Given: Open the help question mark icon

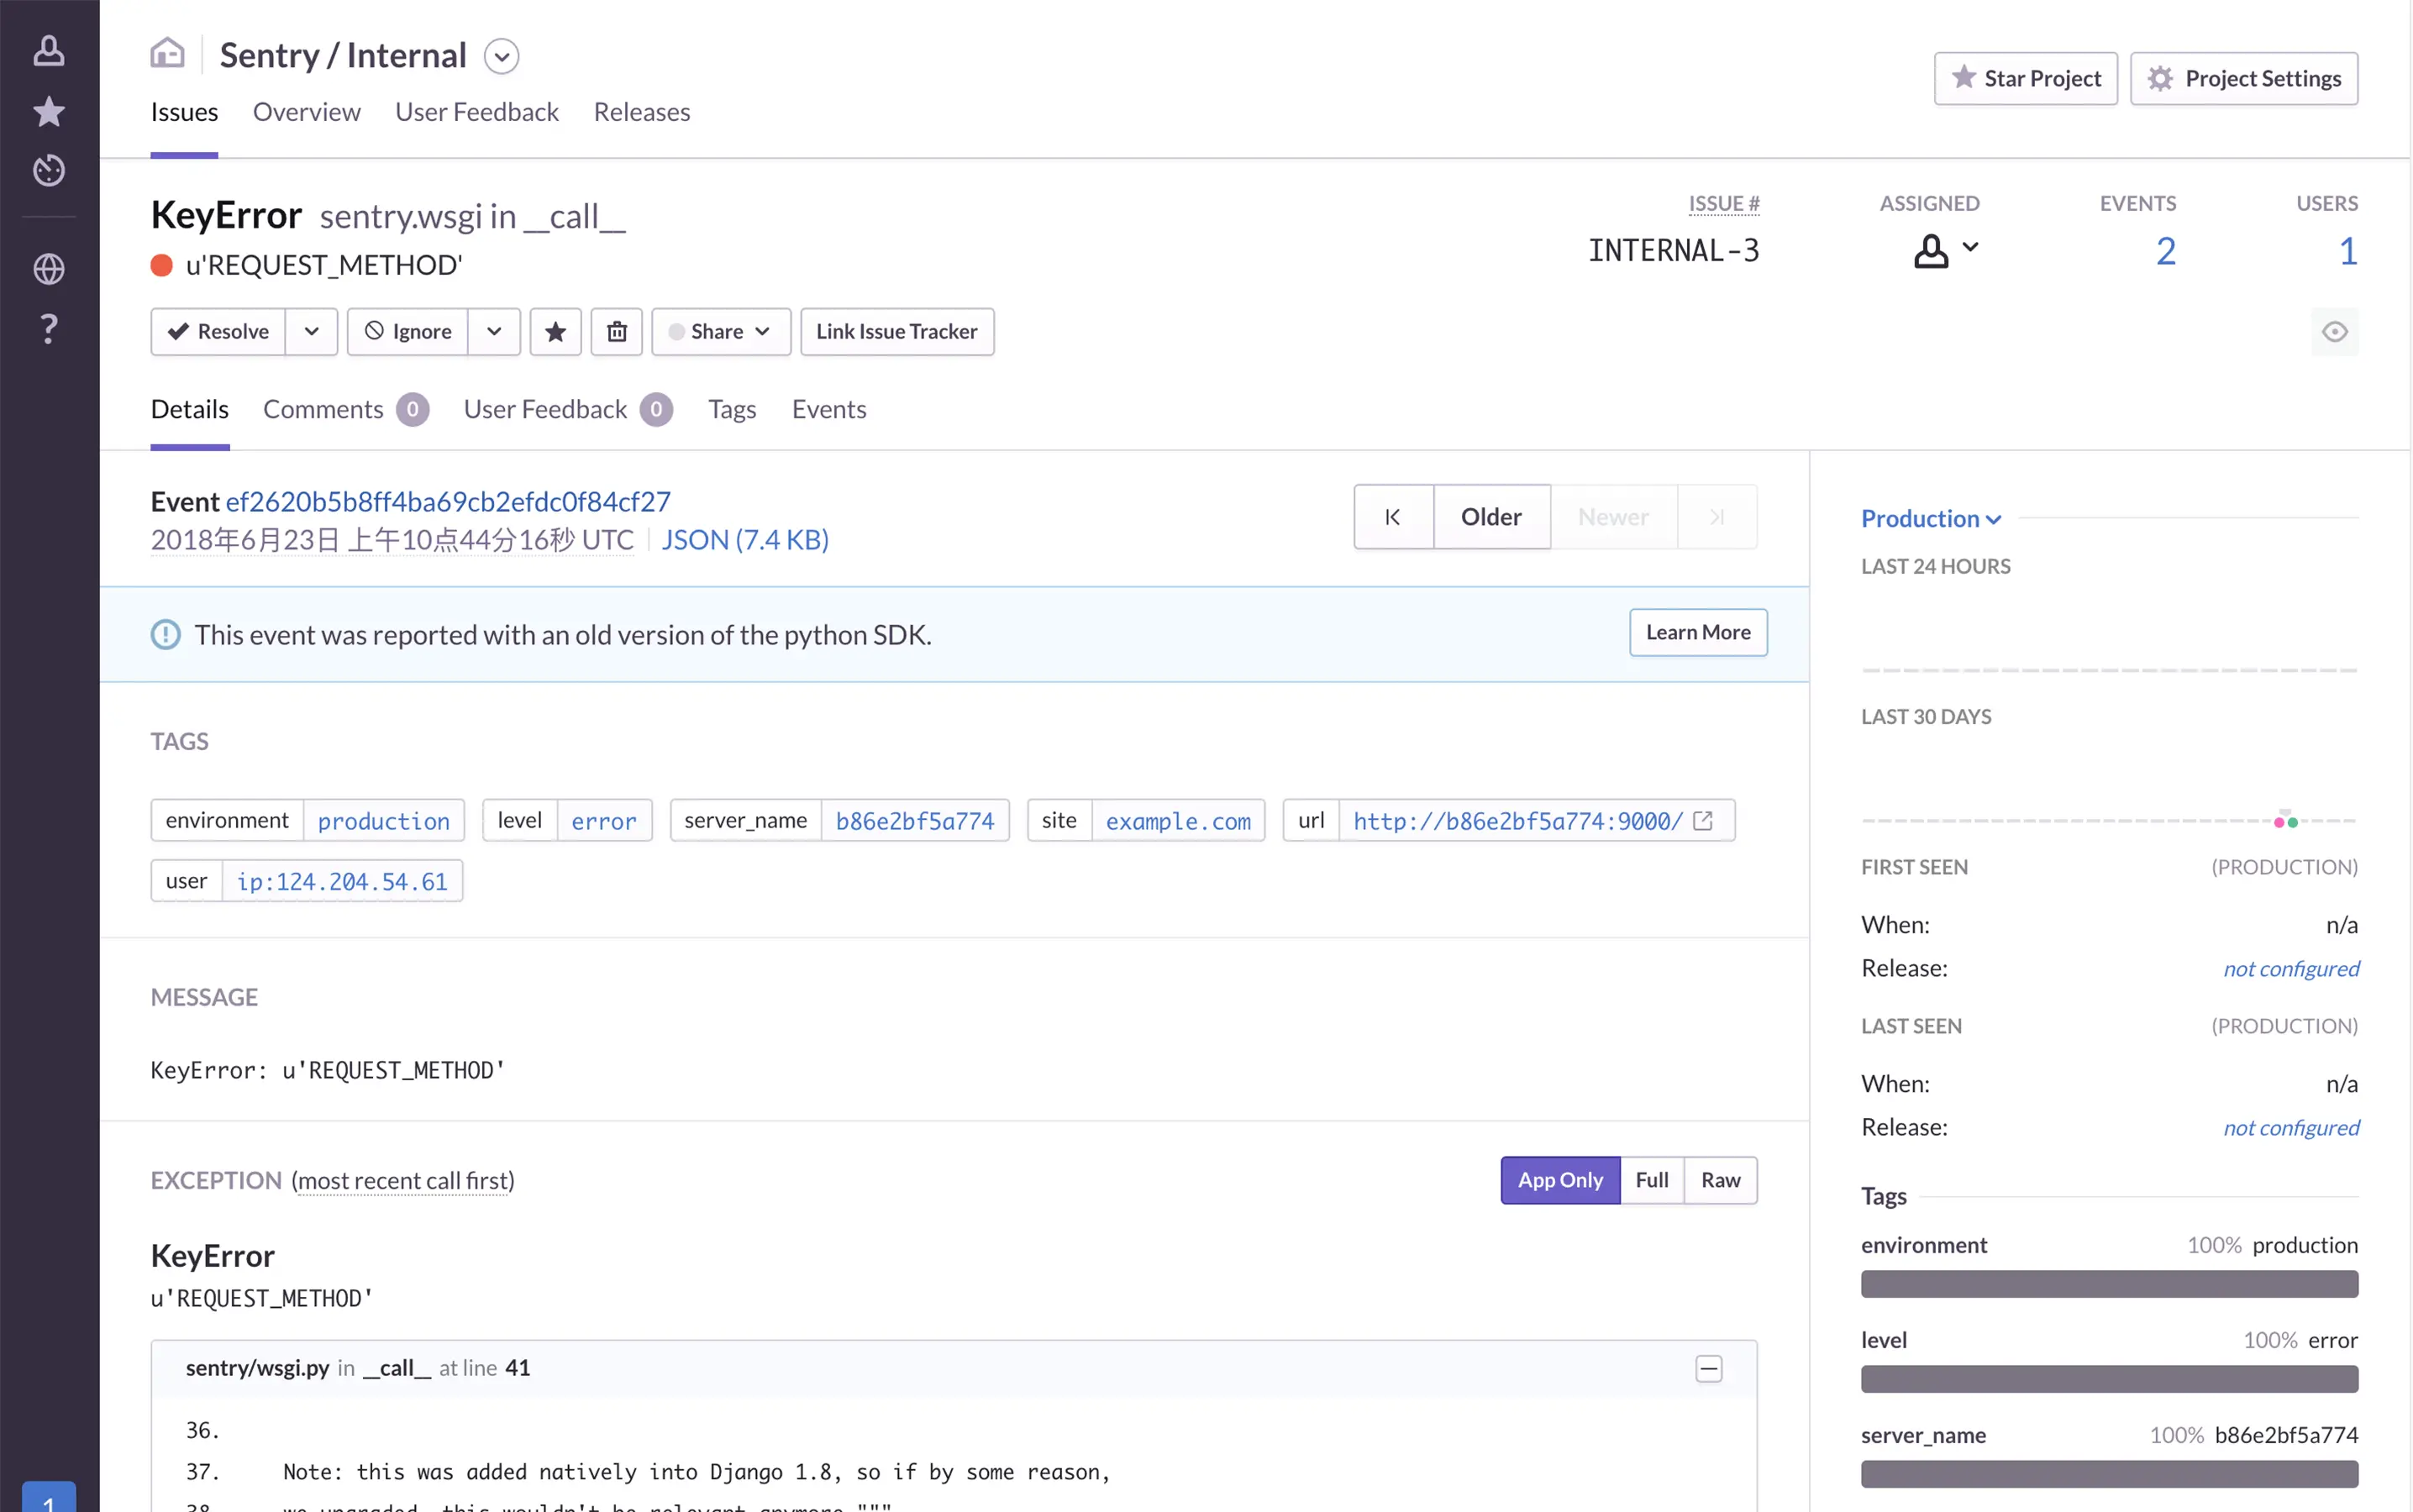Looking at the screenshot, I should point(48,328).
